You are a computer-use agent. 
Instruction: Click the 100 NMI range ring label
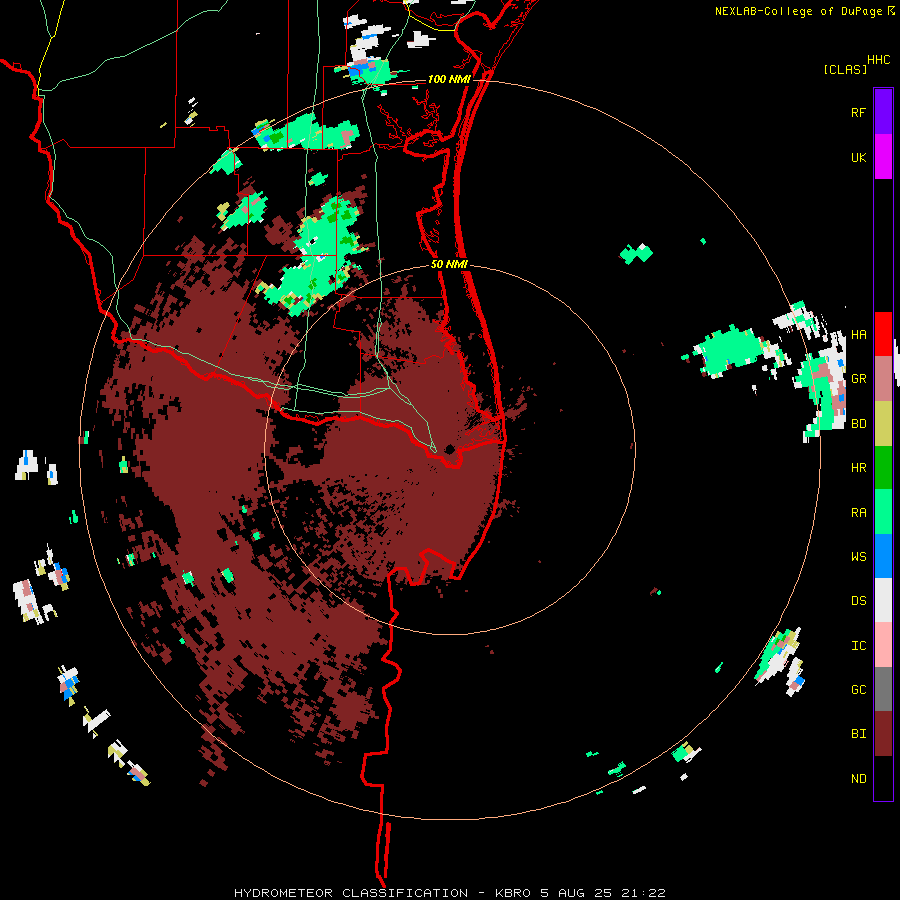pyautogui.click(x=448, y=79)
